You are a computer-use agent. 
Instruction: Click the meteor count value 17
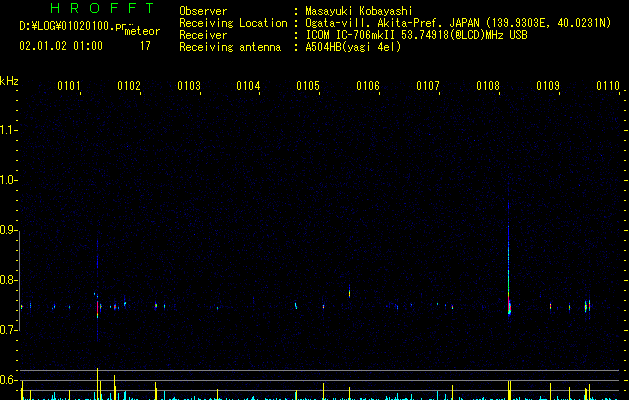click(x=145, y=46)
